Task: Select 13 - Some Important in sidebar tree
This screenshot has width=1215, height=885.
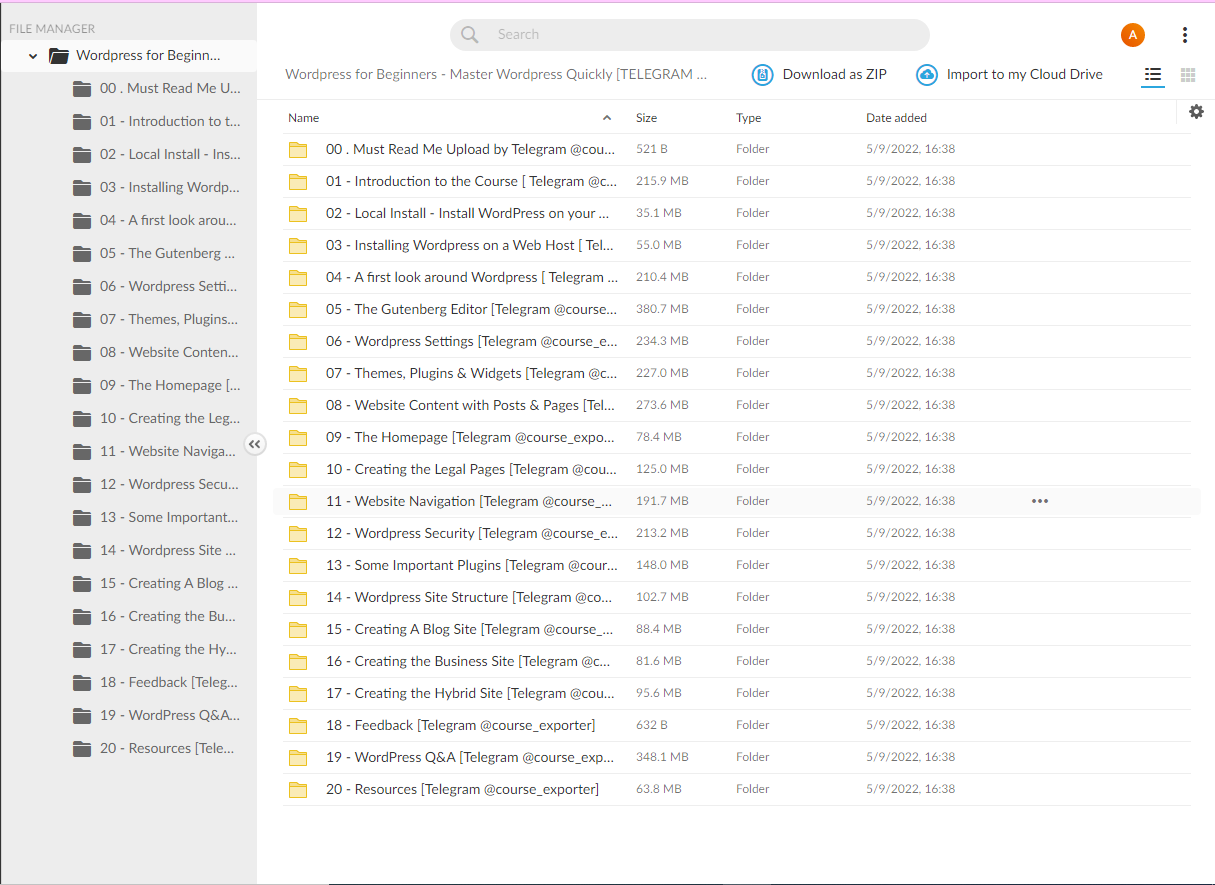Action: tap(169, 517)
